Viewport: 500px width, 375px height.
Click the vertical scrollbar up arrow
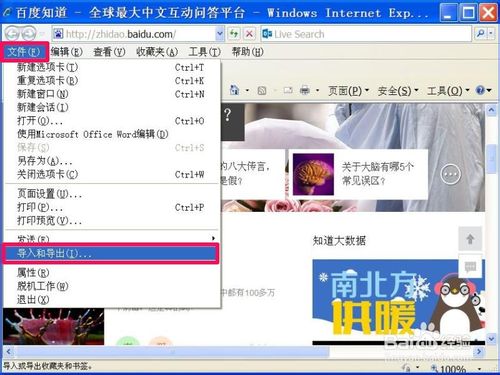tap(492, 110)
